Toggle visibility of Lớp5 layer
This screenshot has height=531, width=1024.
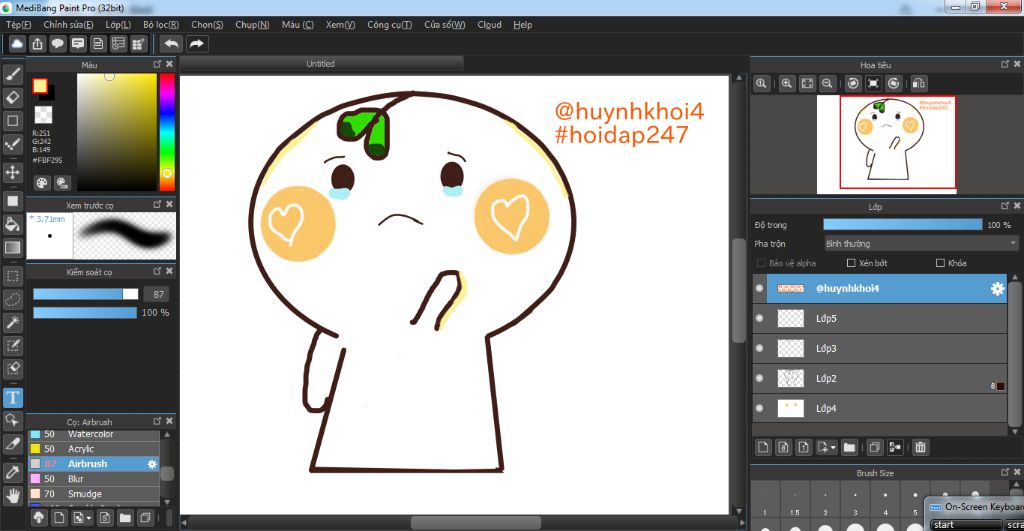760,318
